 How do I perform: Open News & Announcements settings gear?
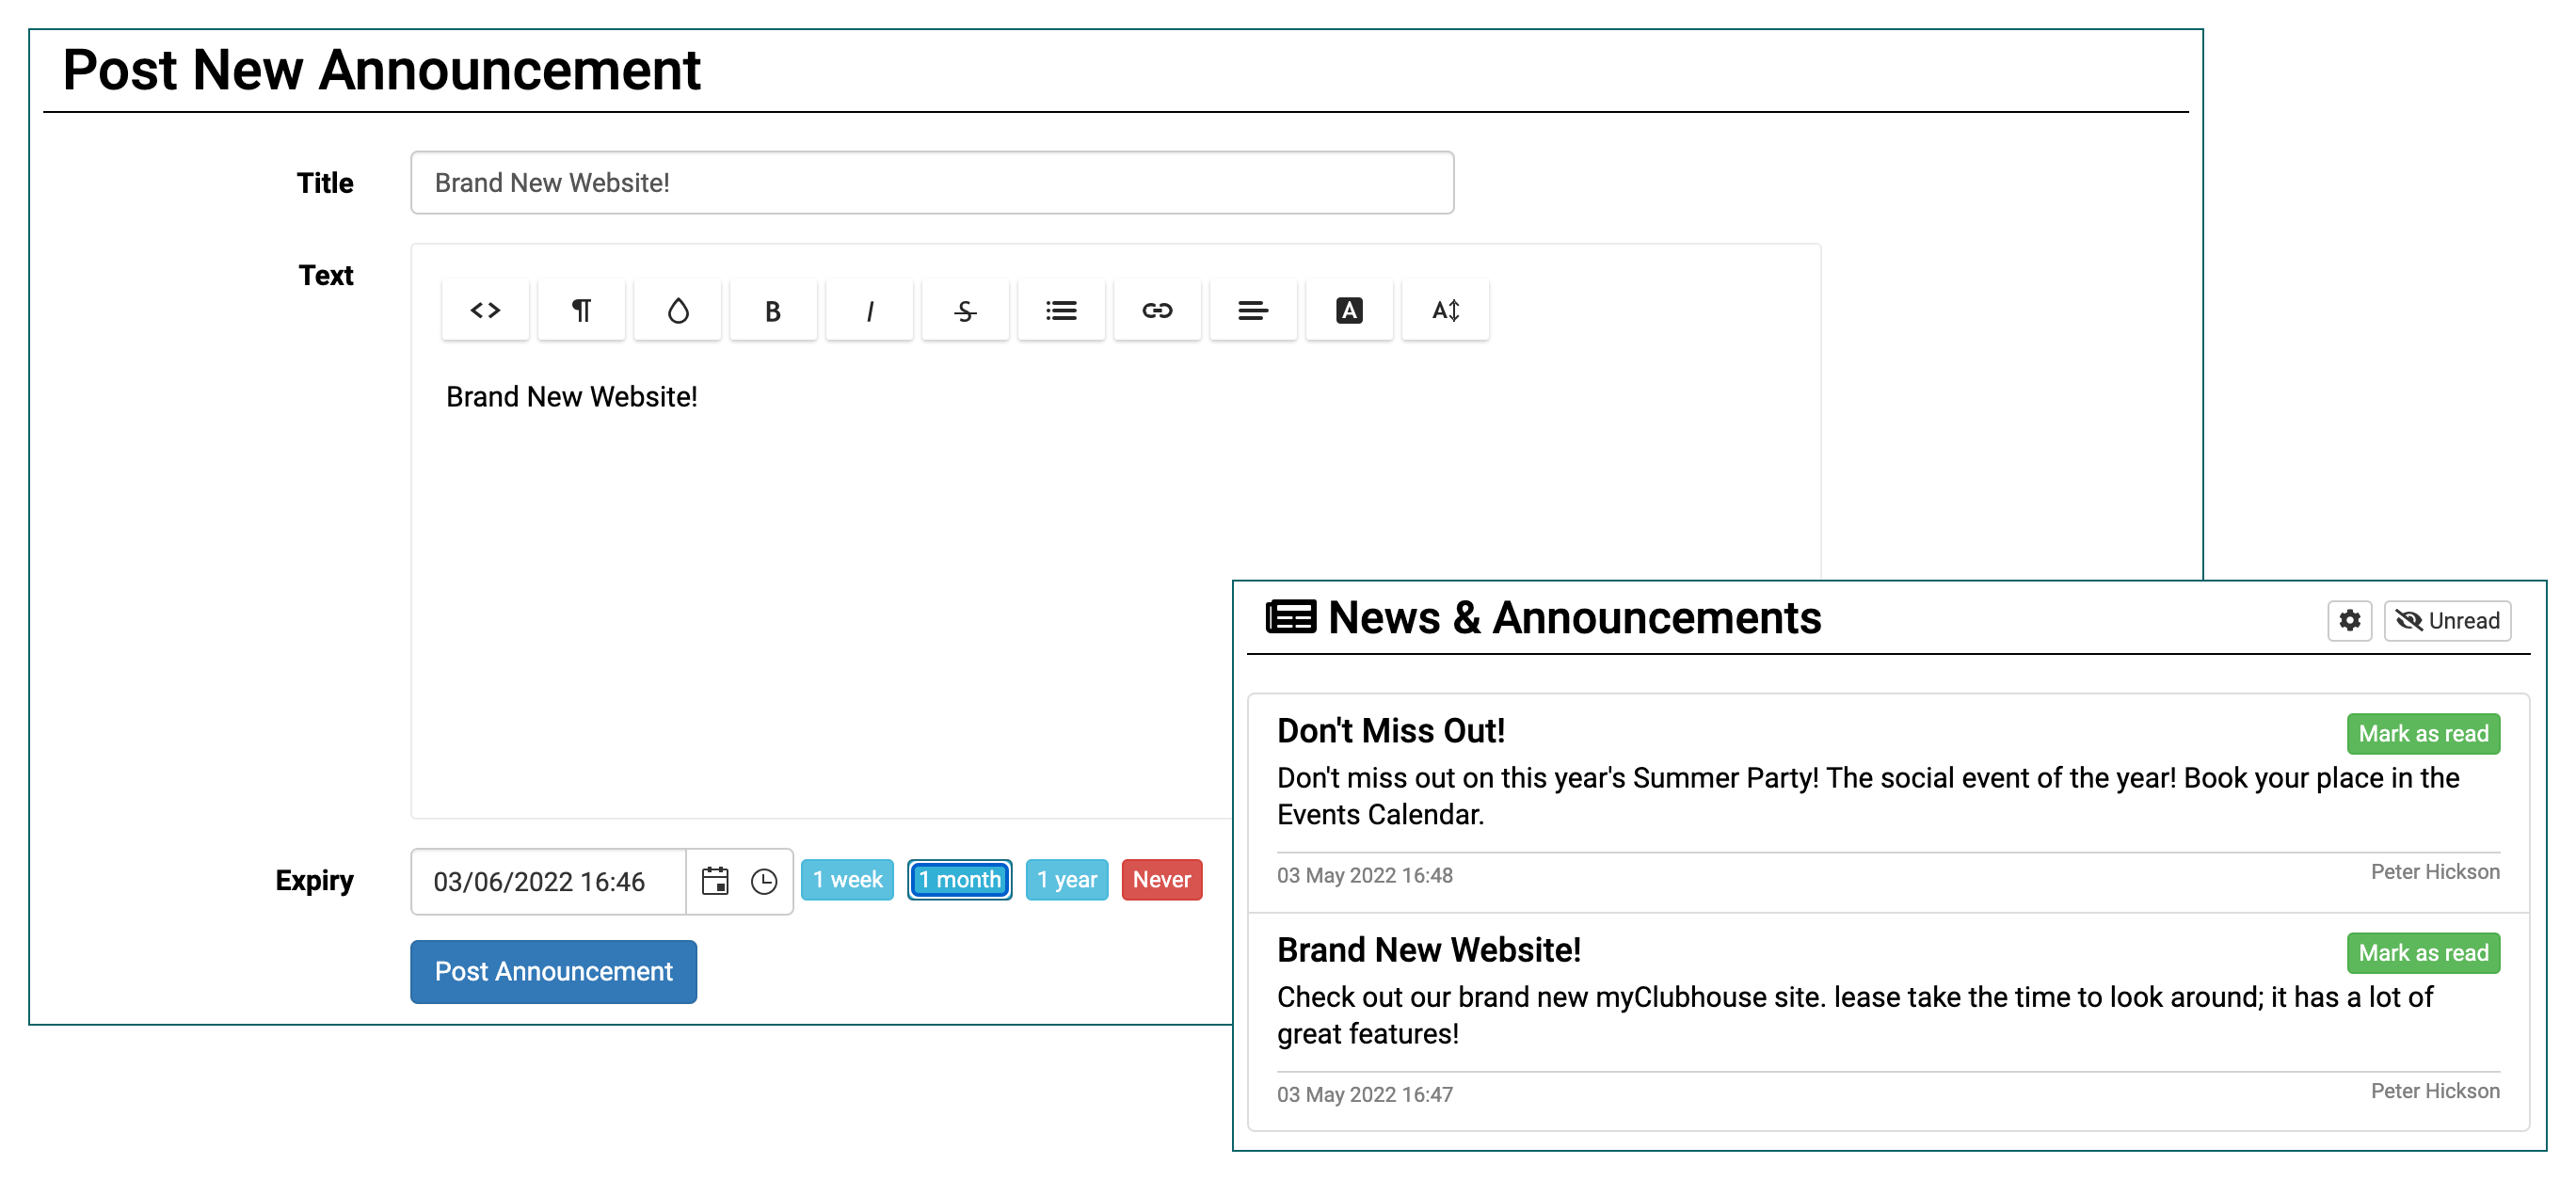(2349, 621)
